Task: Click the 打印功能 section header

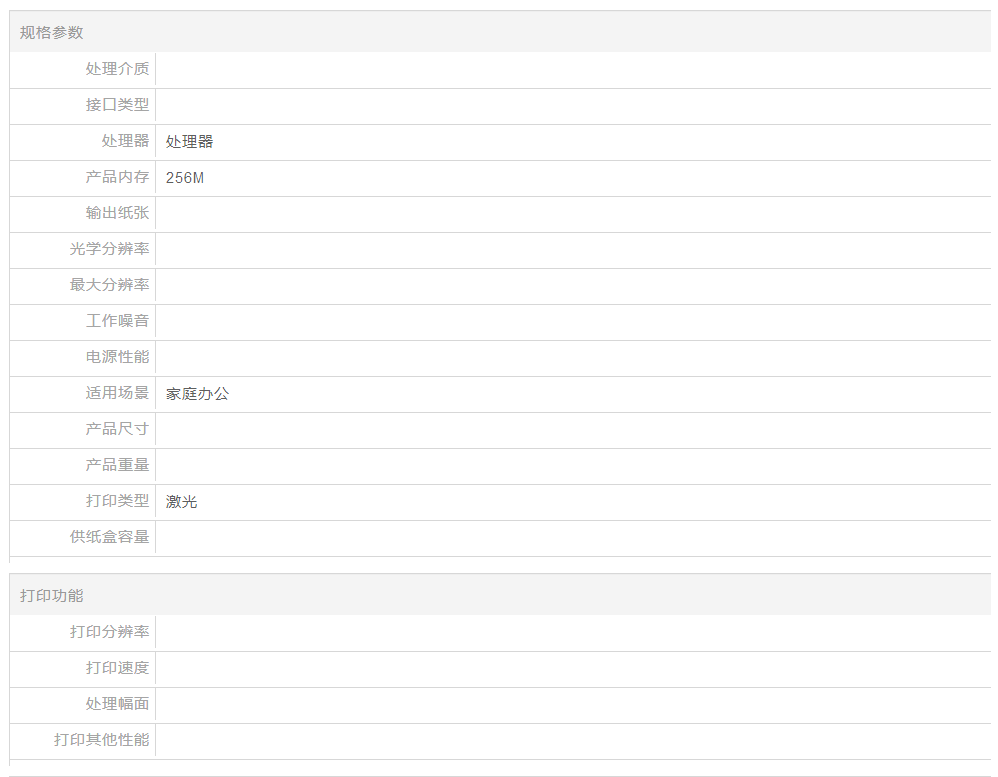Action: (x=52, y=596)
